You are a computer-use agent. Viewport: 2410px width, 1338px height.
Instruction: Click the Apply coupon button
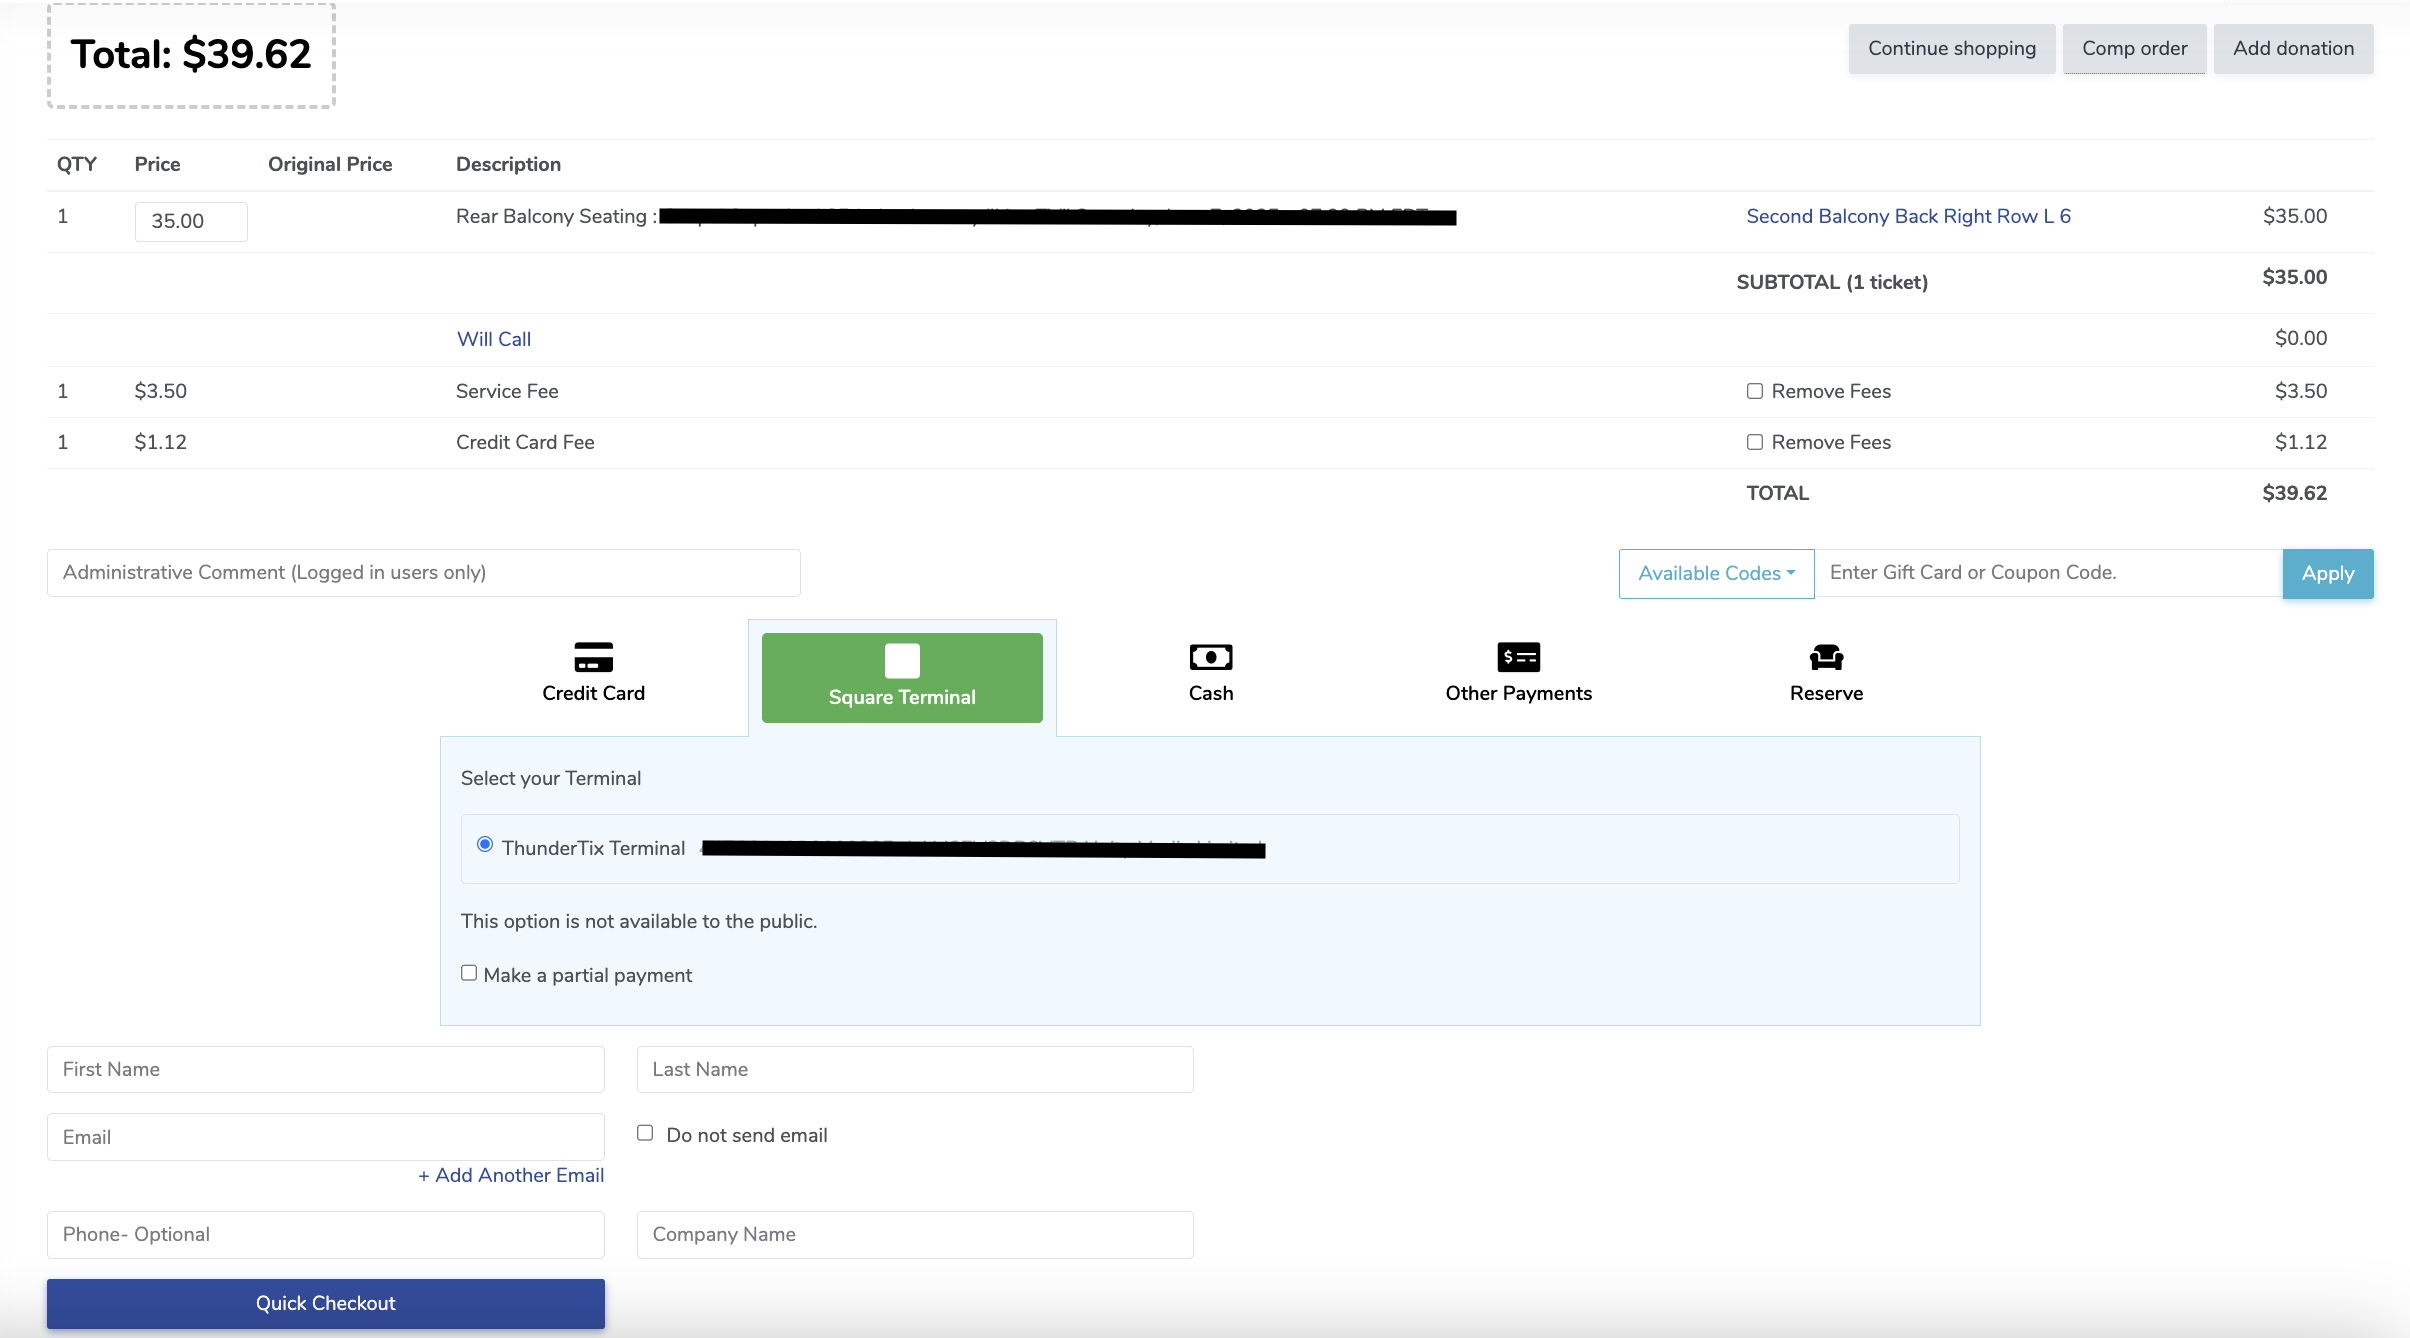coord(2326,573)
